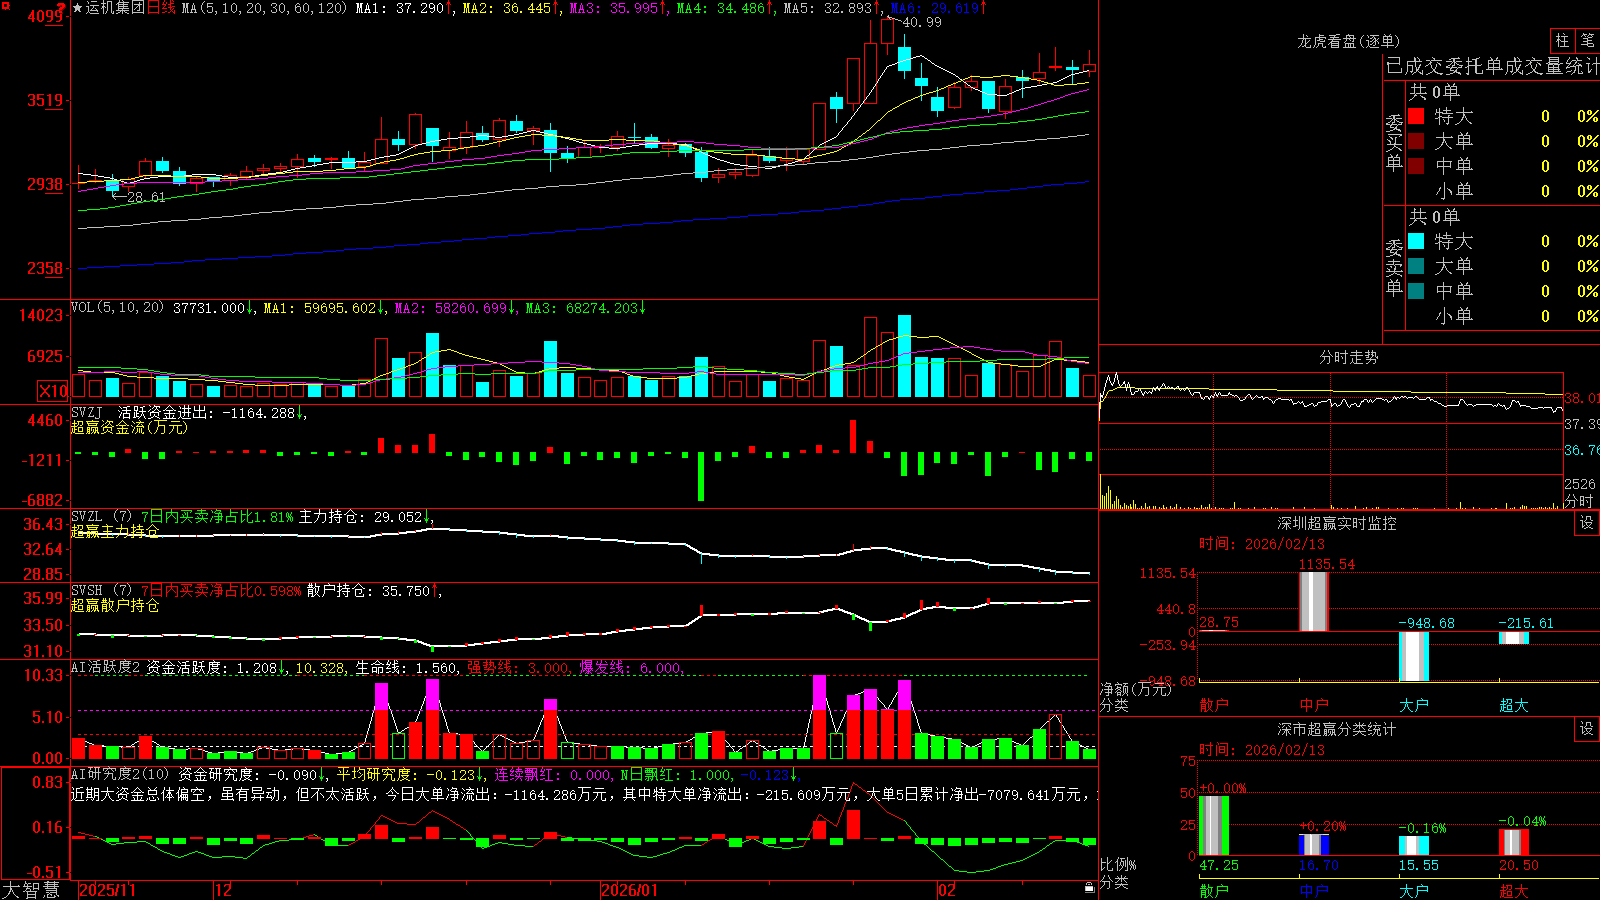Click the 16.70 中户 bar in 分类统计
Viewport: 1600px width, 900px height.
point(1313,845)
